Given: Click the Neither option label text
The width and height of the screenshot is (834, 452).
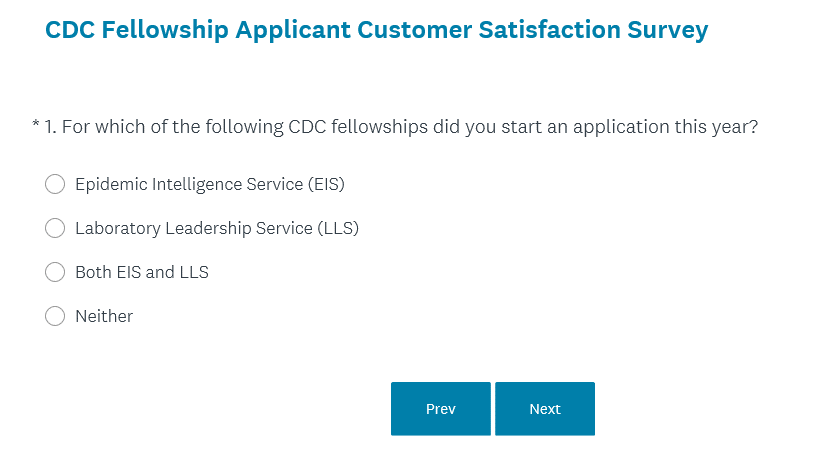Looking at the screenshot, I should (x=104, y=316).
